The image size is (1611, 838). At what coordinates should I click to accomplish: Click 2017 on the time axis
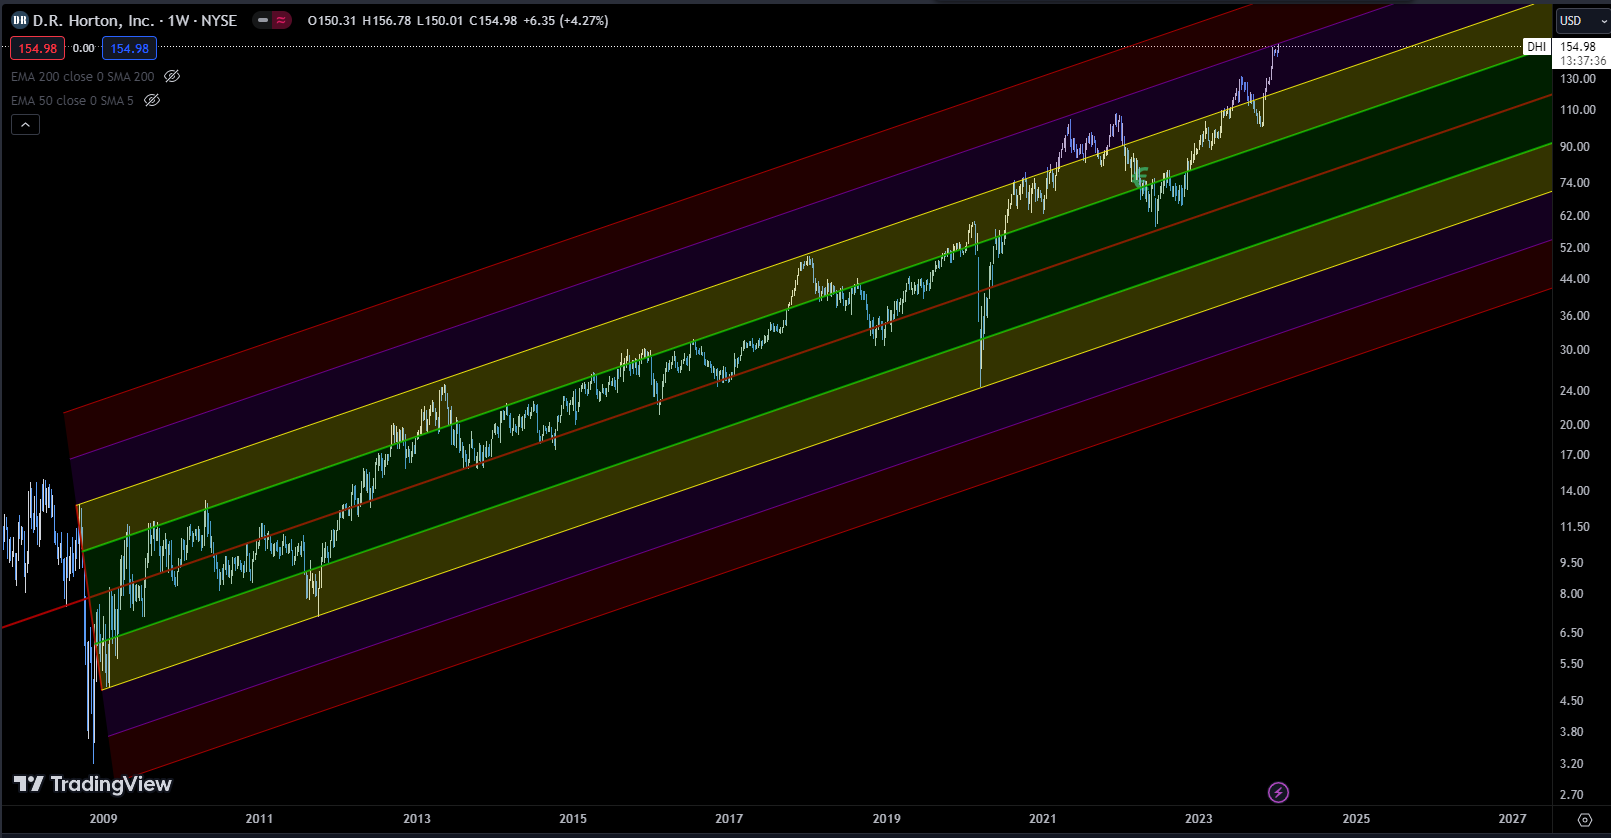coord(729,819)
